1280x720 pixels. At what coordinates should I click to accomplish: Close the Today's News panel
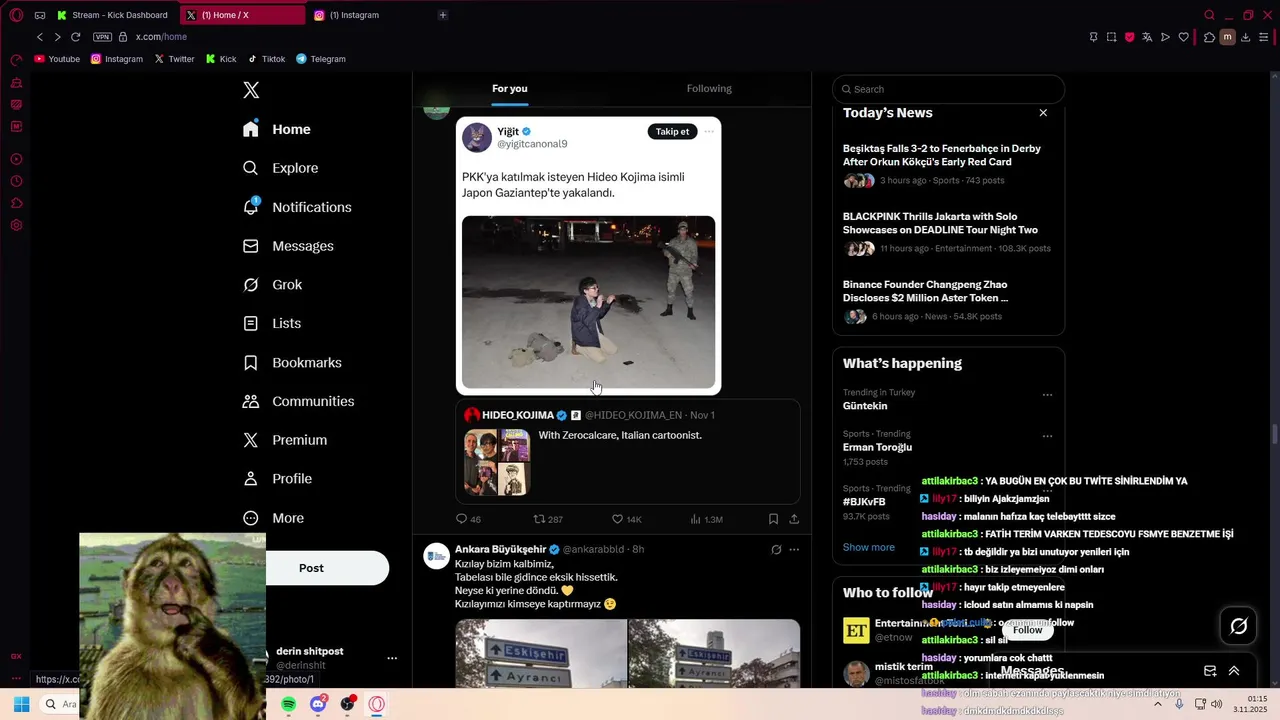1043,113
